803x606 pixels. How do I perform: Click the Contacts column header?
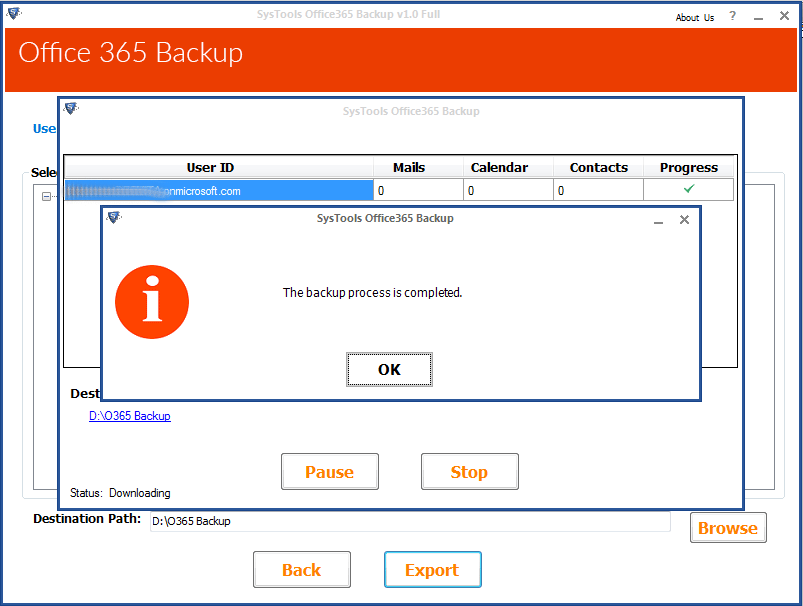point(598,168)
